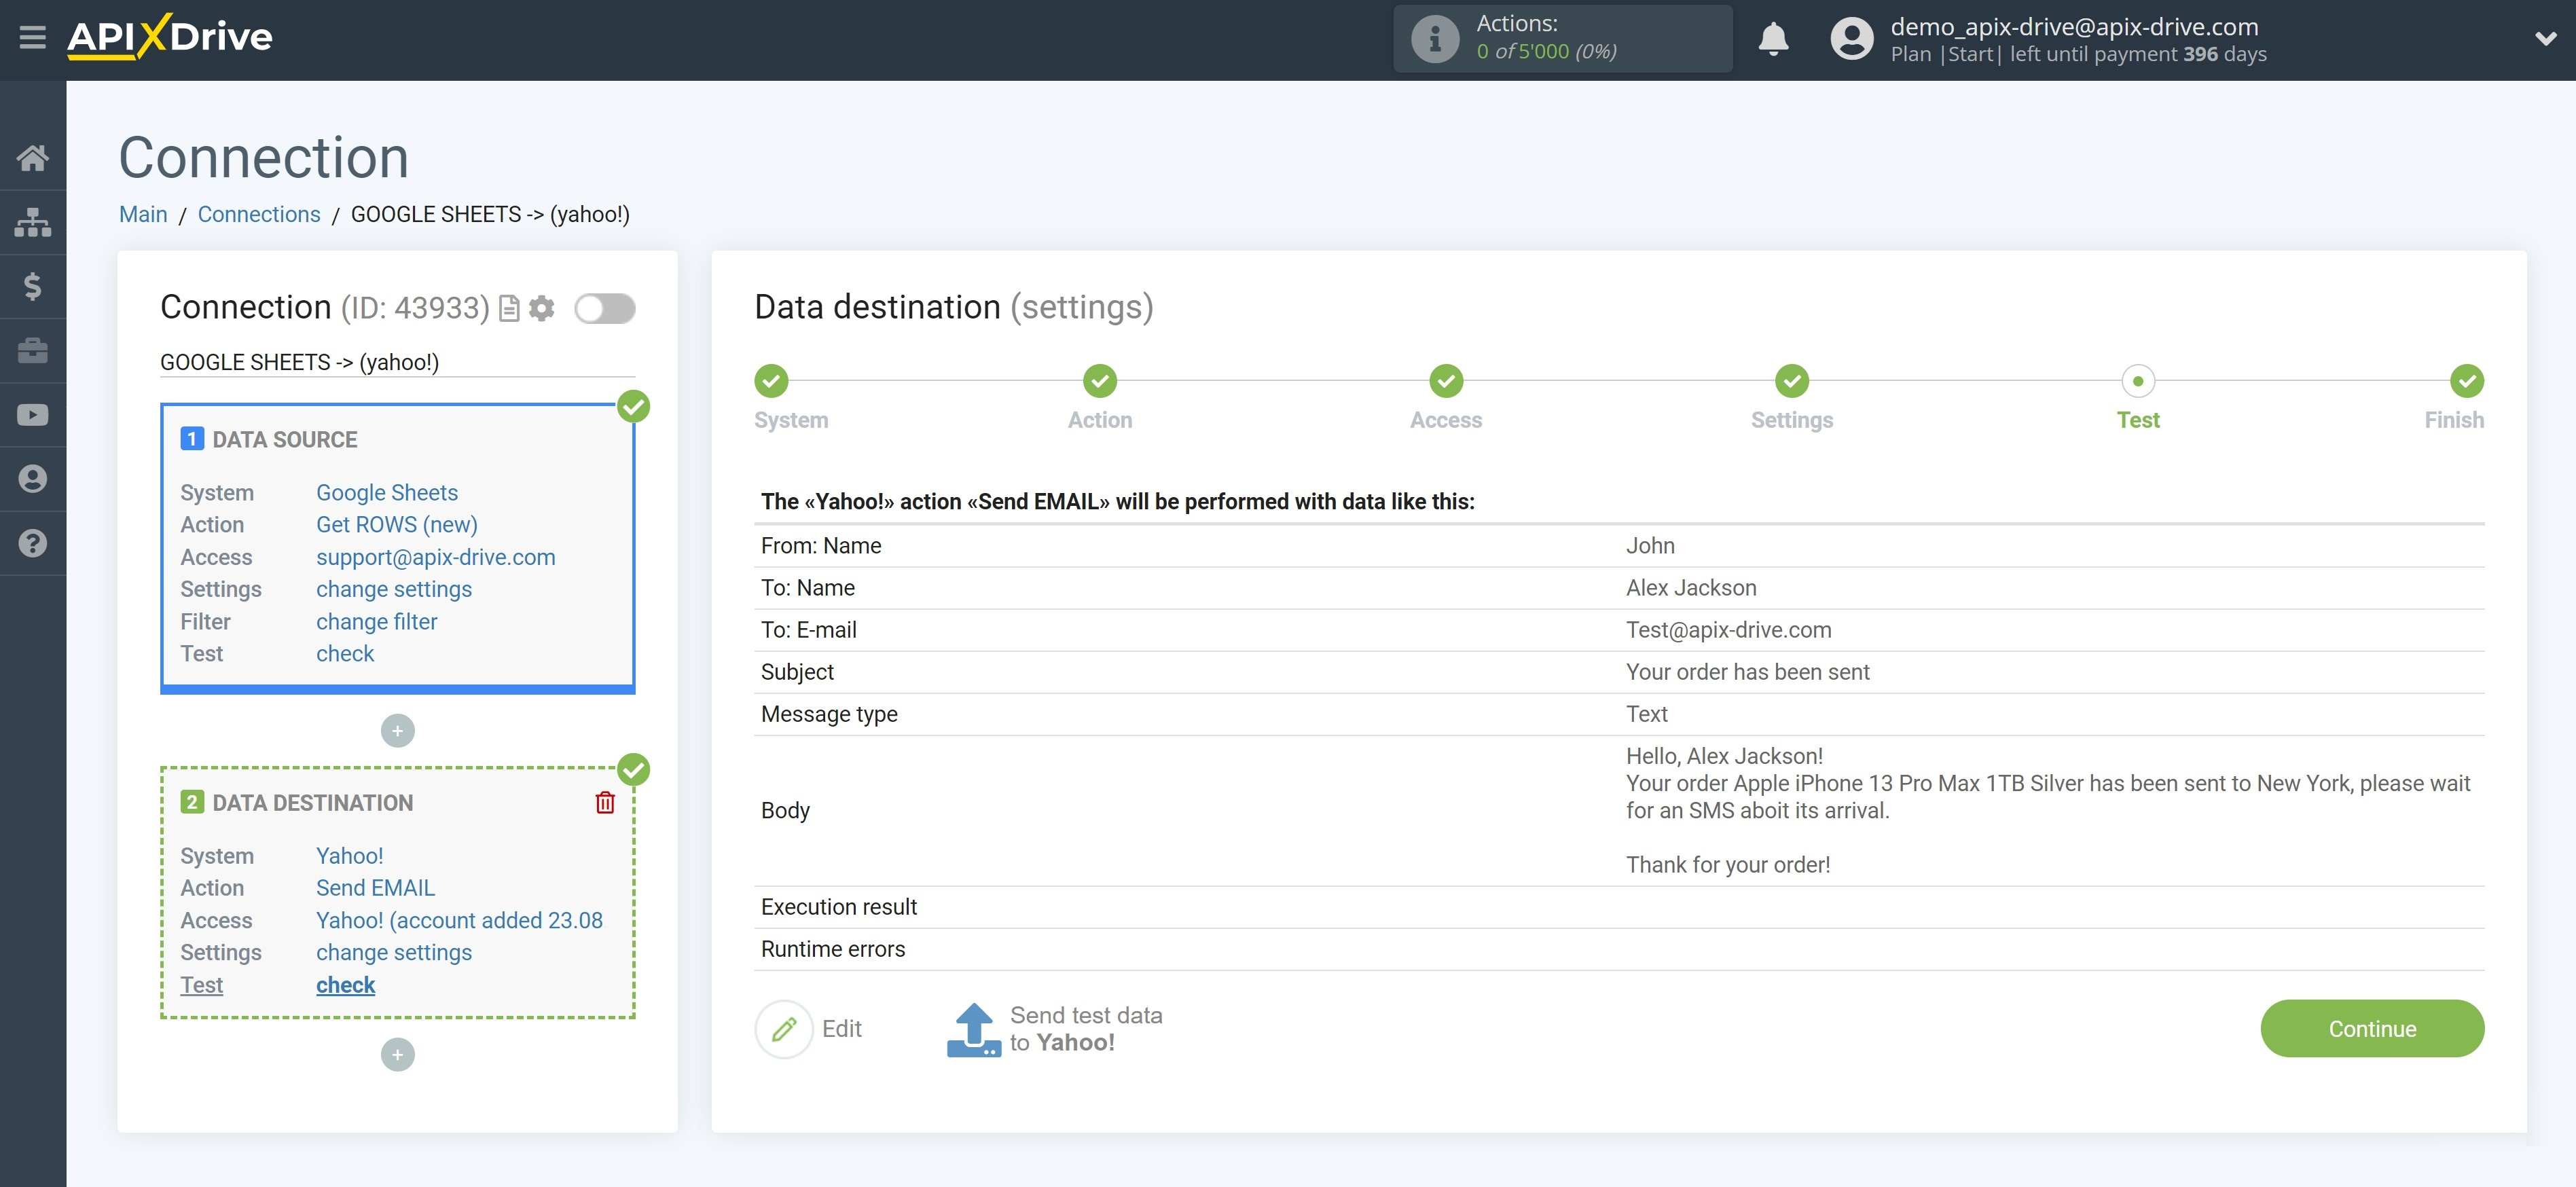Click check in Data Destination block

click(346, 985)
